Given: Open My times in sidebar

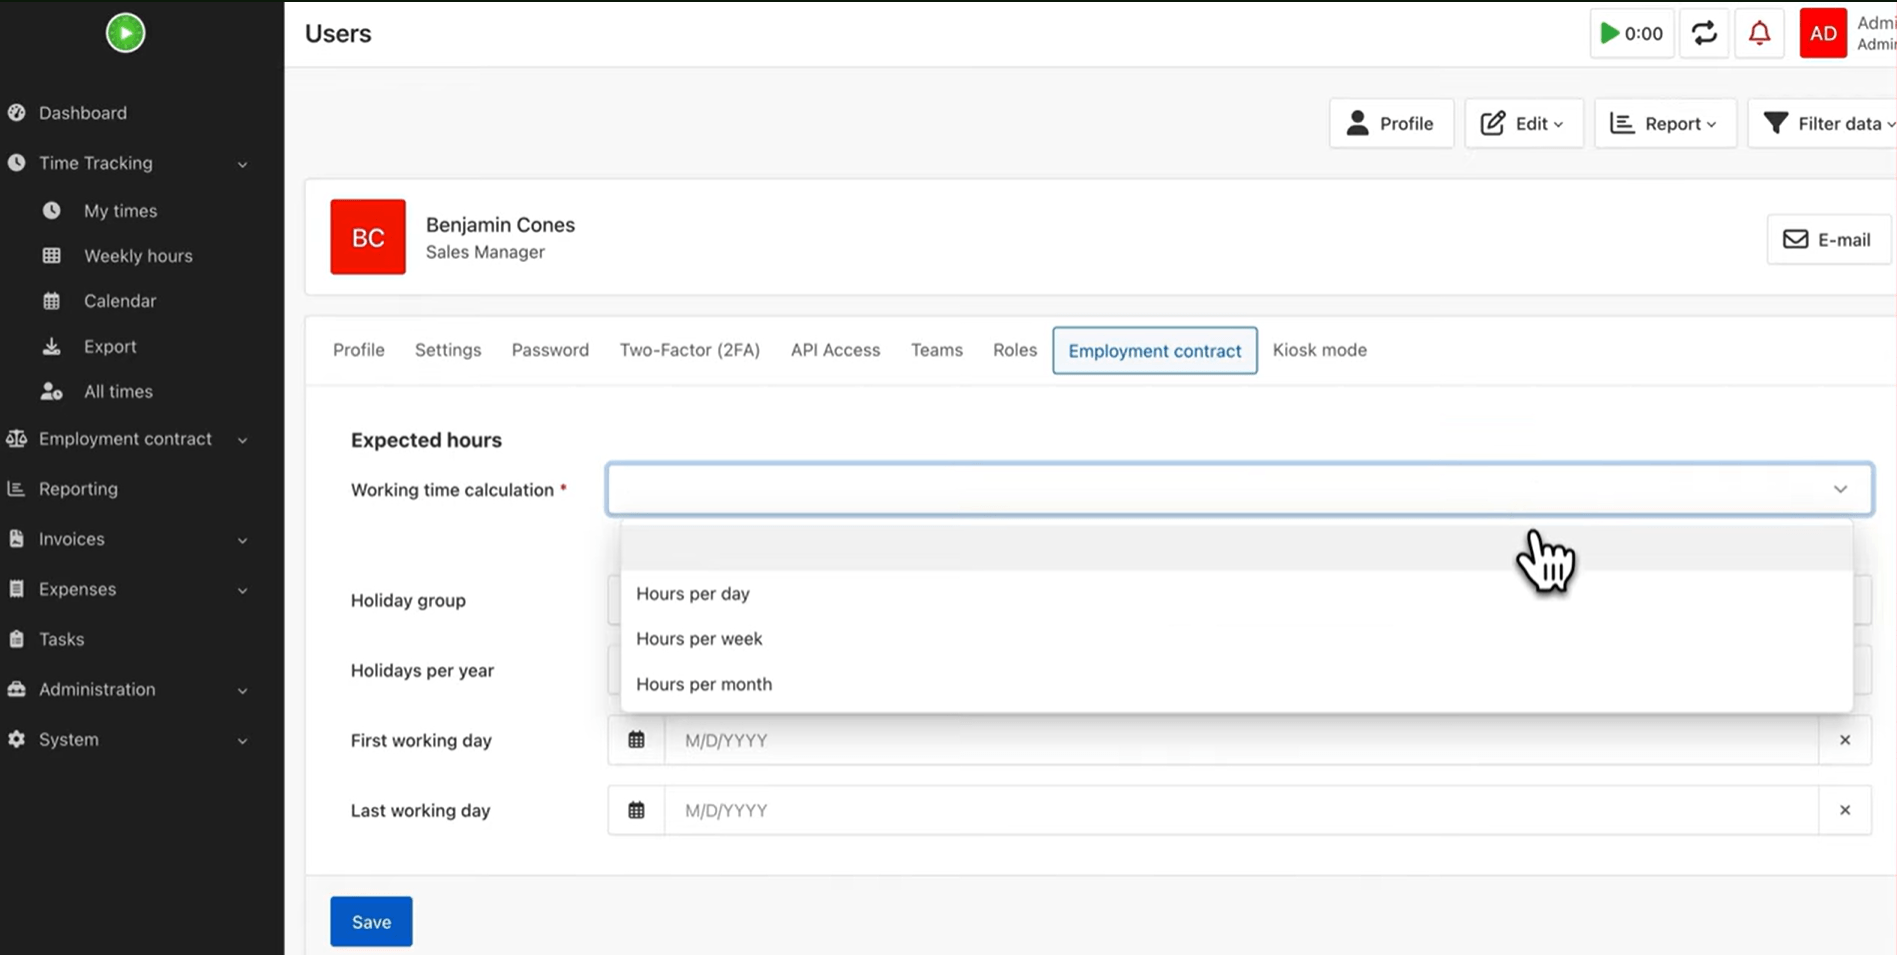Looking at the screenshot, I should (120, 211).
